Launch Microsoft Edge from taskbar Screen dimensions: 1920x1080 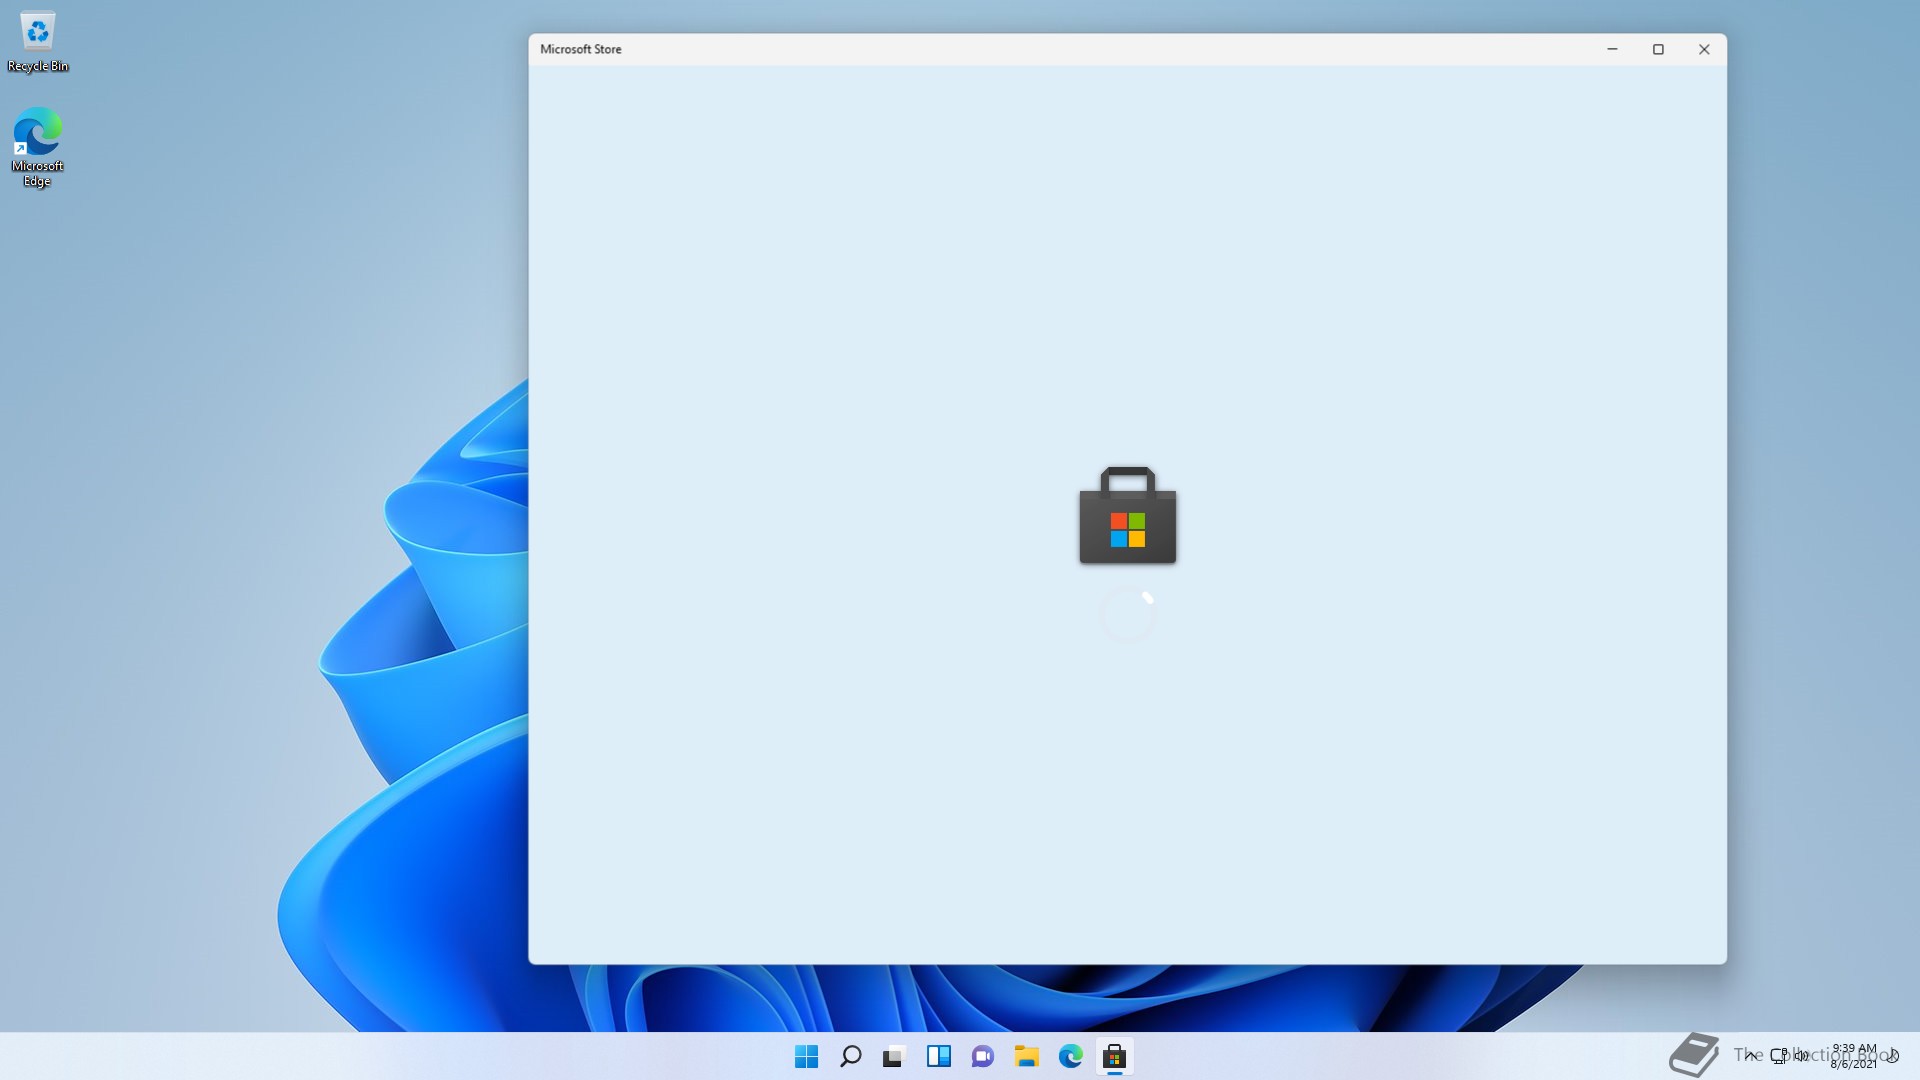coord(1070,1056)
